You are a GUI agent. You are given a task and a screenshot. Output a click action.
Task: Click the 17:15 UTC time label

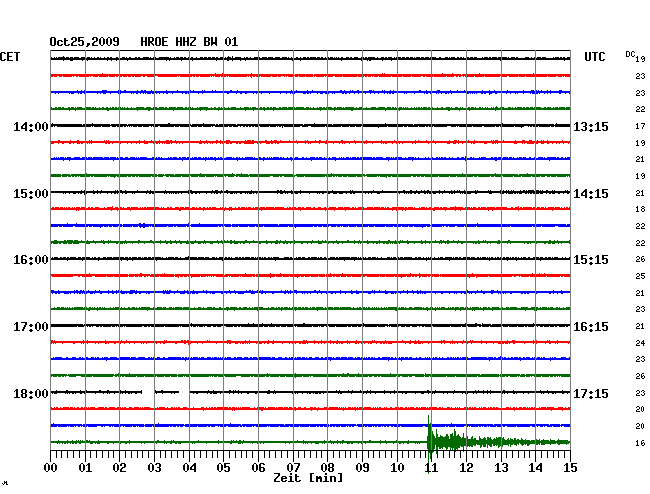coord(591,393)
